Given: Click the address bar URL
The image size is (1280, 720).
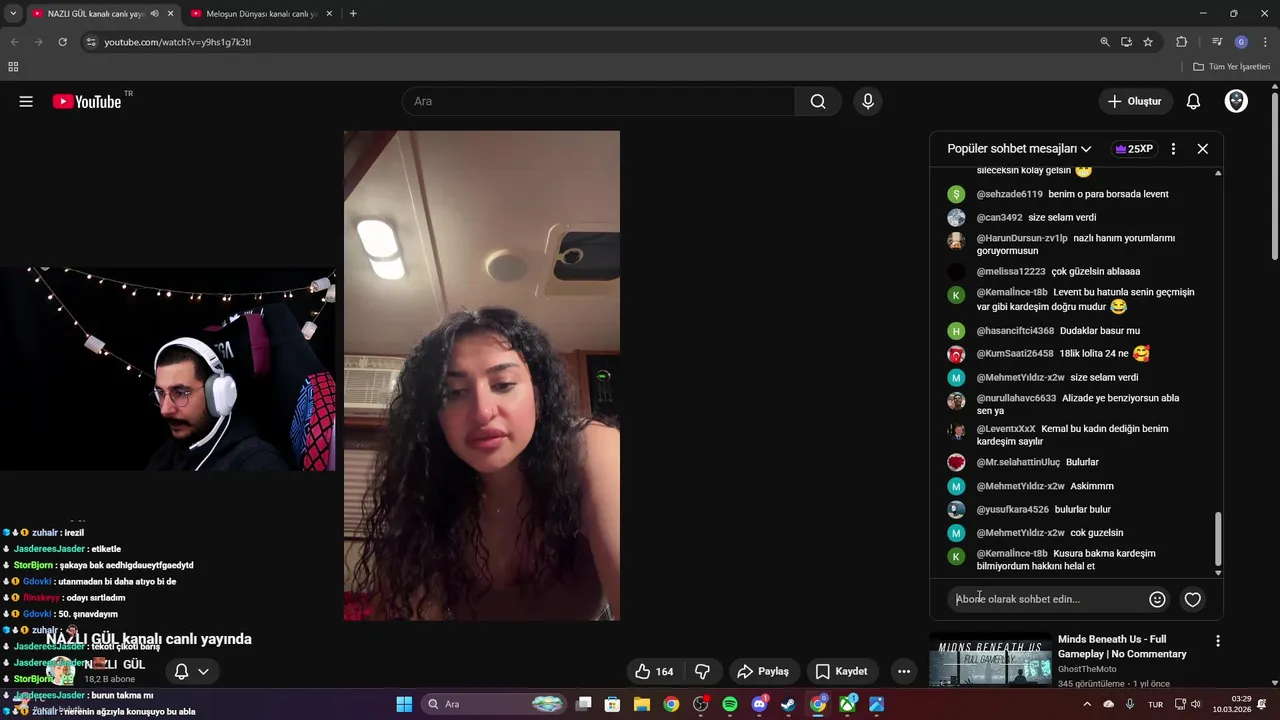Looking at the screenshot, I should pos(177,42).
